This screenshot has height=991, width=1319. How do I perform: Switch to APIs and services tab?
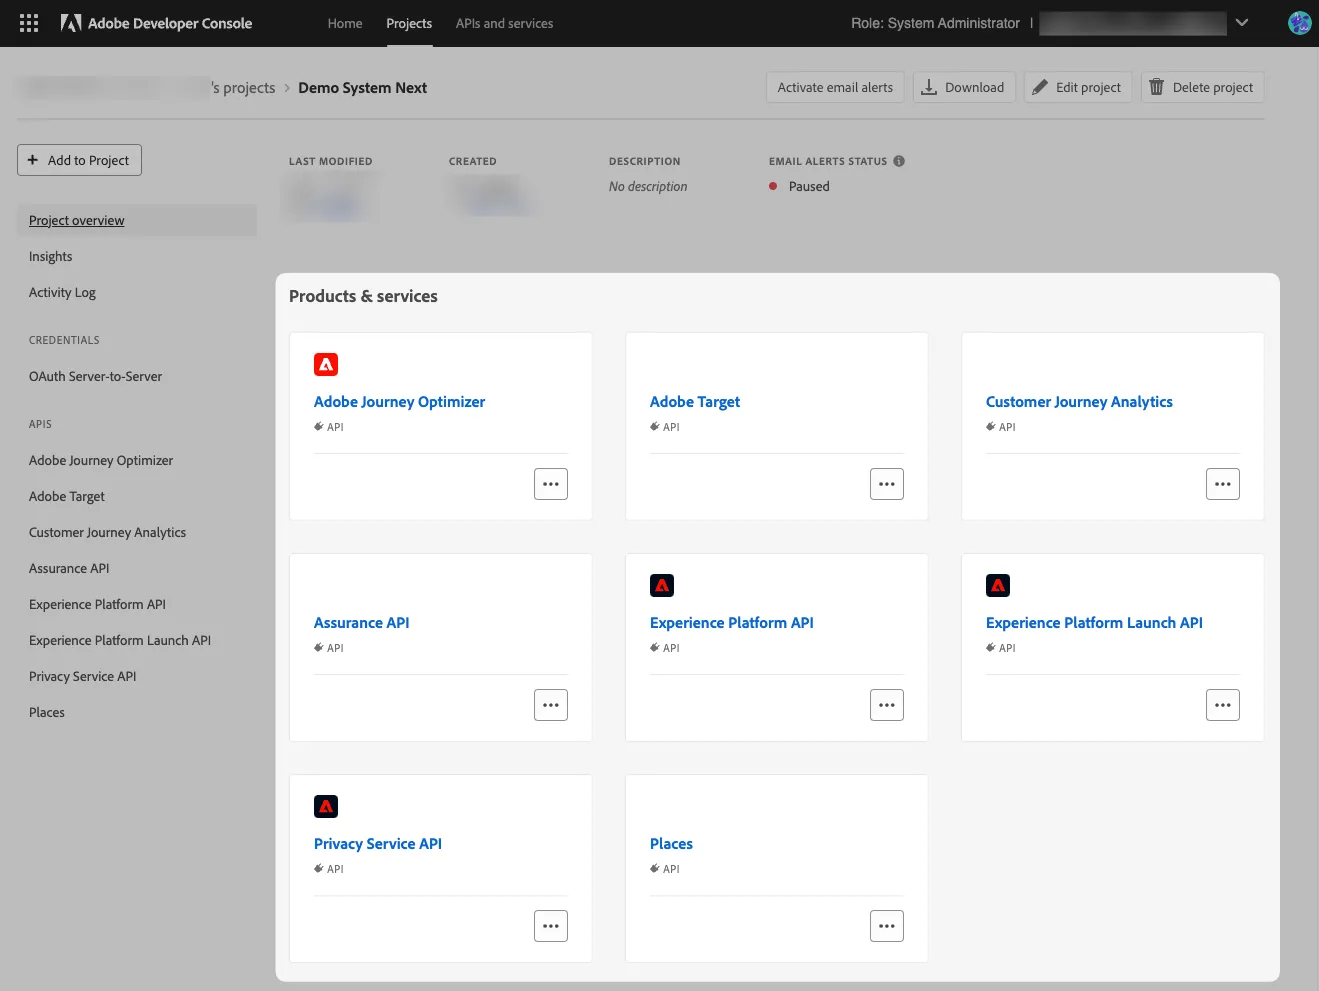click(504, 23)
